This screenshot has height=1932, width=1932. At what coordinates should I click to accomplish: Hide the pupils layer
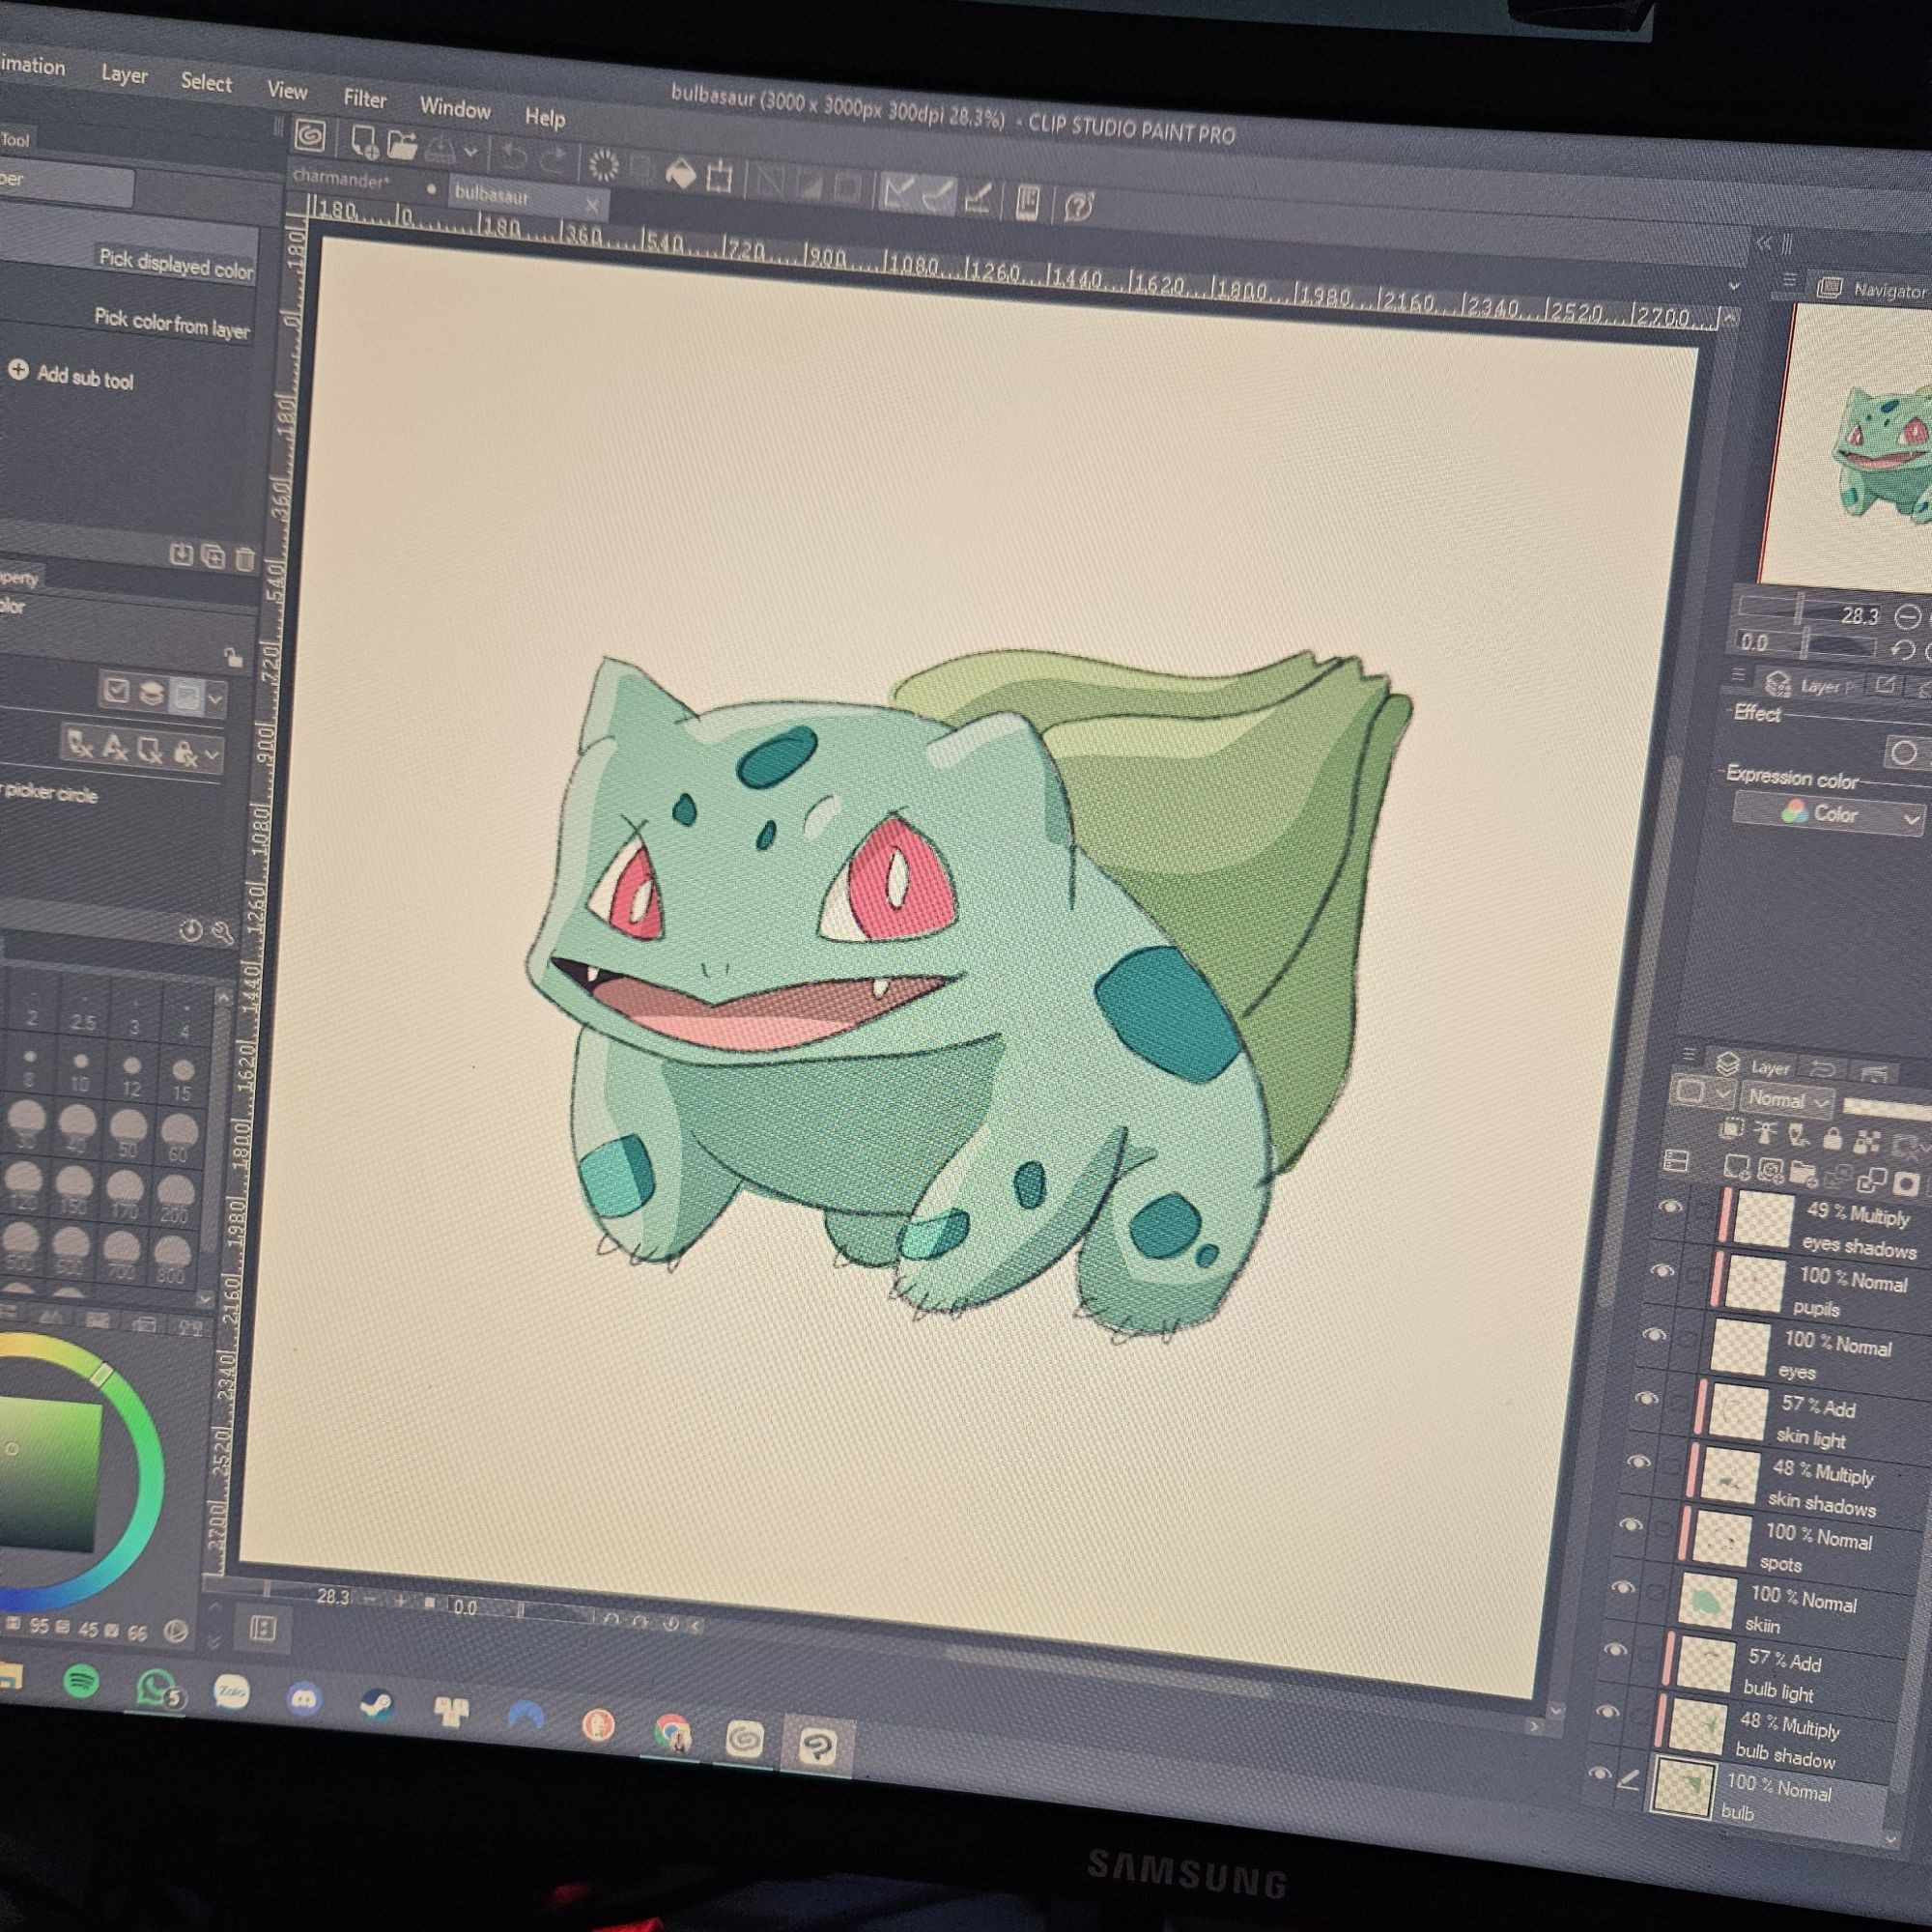[1662, 1271]
